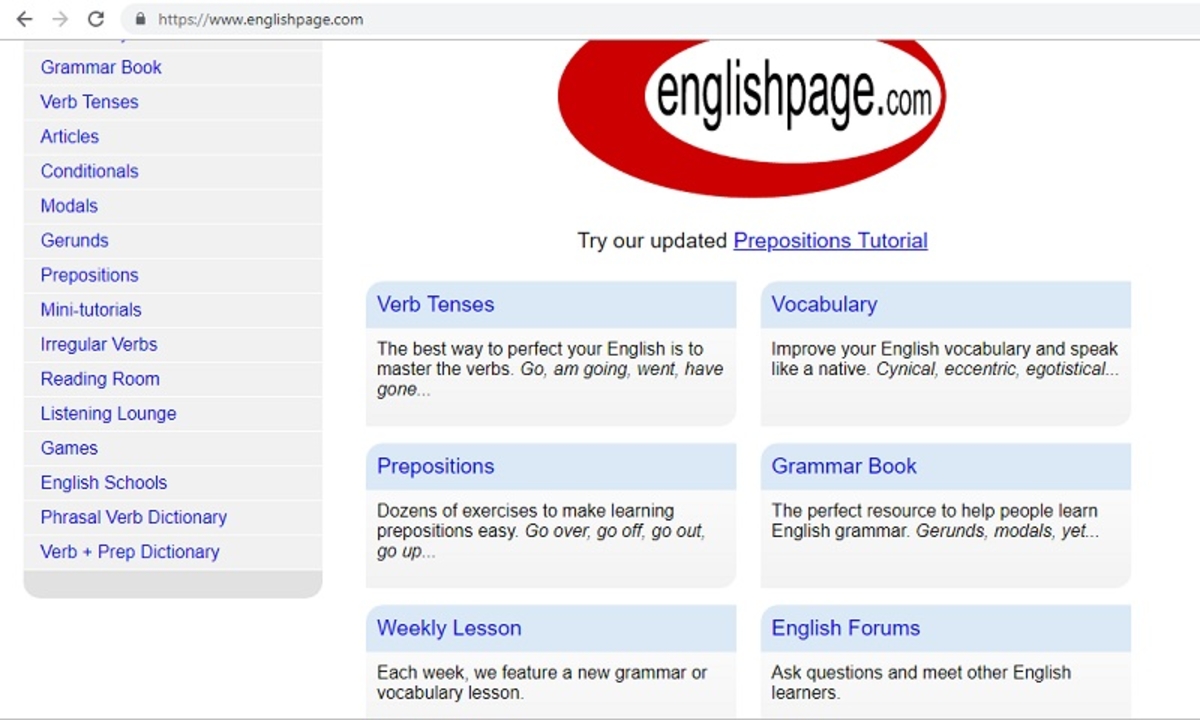
Task: Click the 'master the verbs' description text
Action: pyautogui.click(x=550, y=369)
